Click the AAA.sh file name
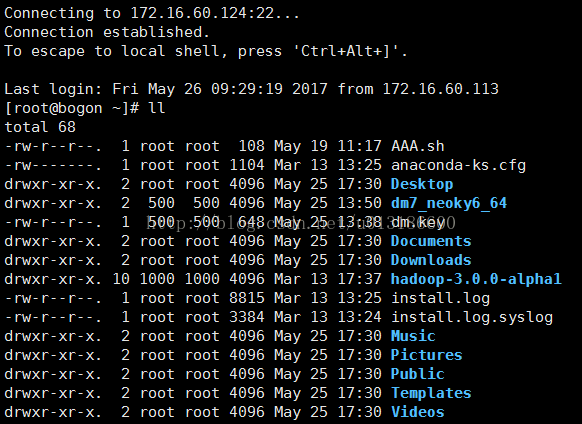Screen dimensions: 582x424 [418, 146]
